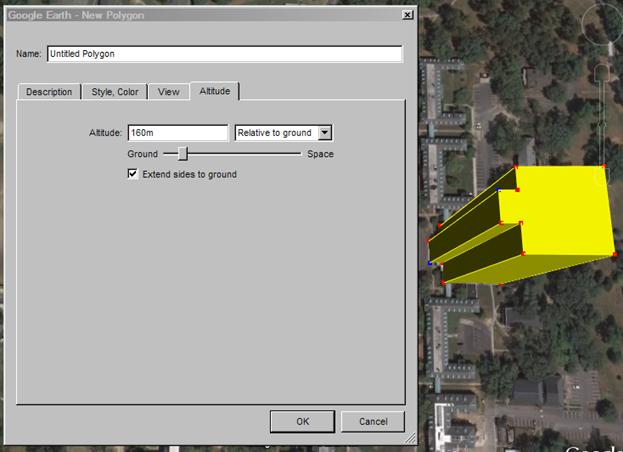The height and width of the screenshot is (452, 623).
Task: Uncheck Extend sides to ground
Action: 133,174
